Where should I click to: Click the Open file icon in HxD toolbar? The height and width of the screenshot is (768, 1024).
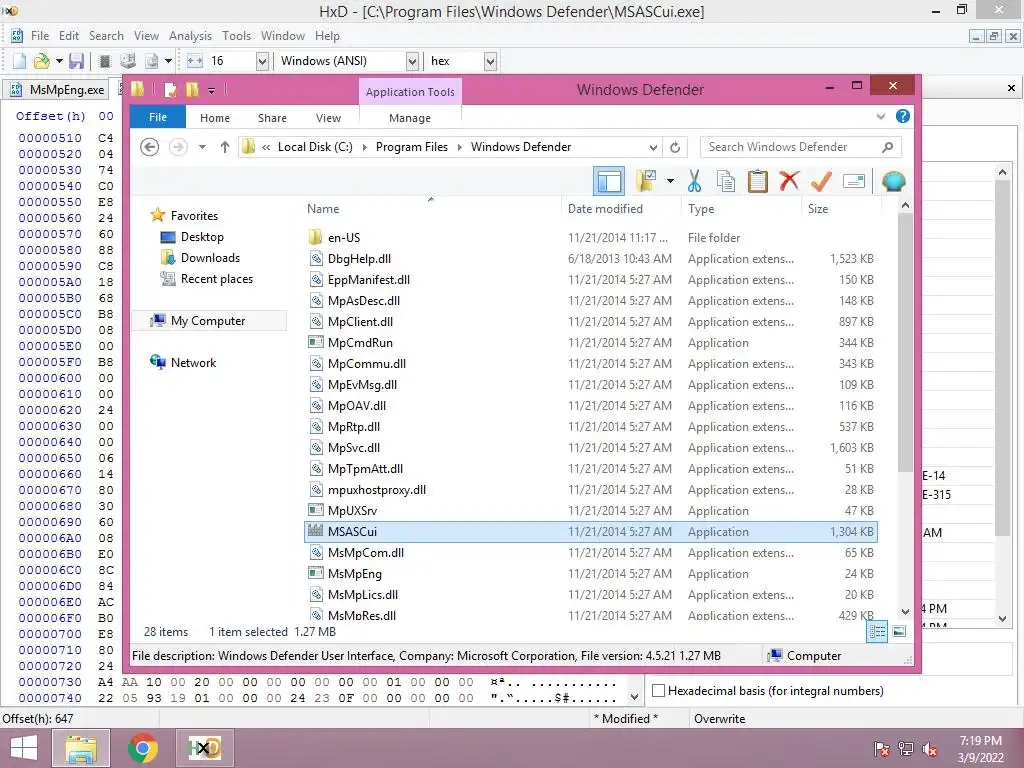click(42, 61)
